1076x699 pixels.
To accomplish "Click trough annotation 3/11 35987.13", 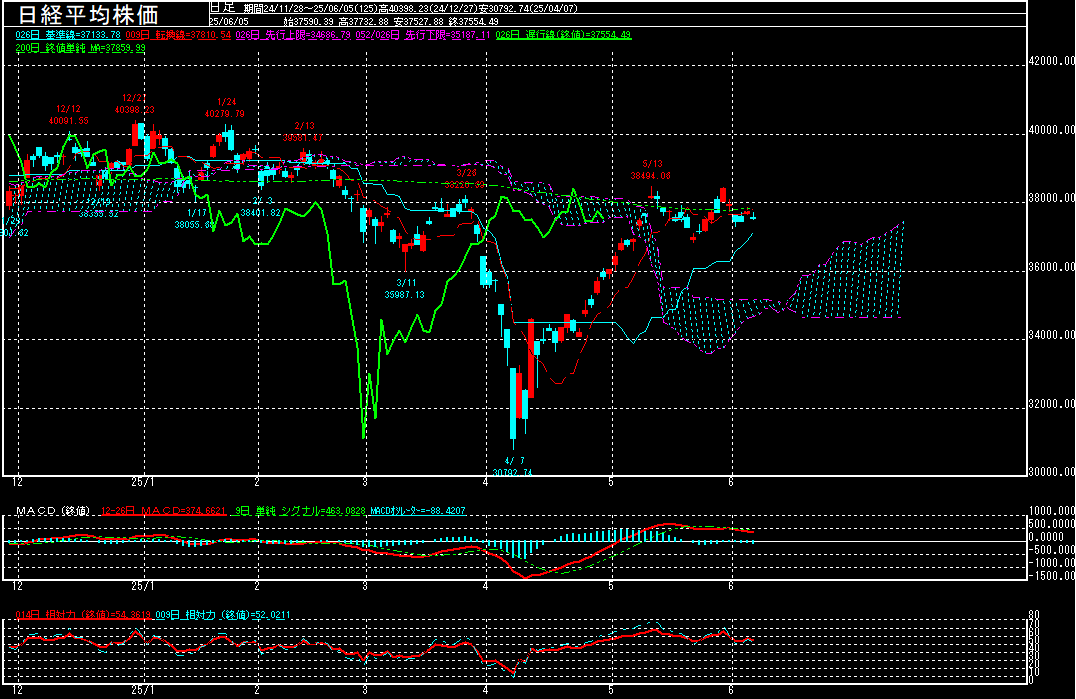I will [x=405, y=289].
